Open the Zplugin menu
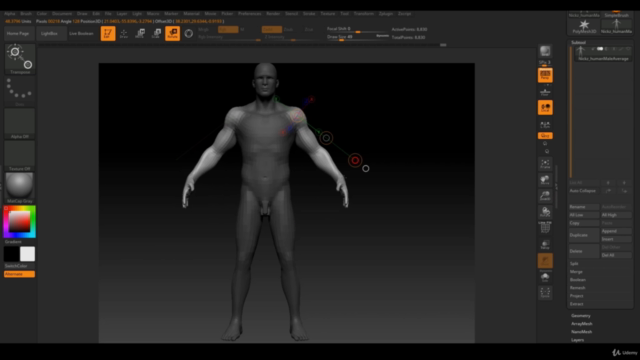 pyautogui.click(x=386, y=13)
